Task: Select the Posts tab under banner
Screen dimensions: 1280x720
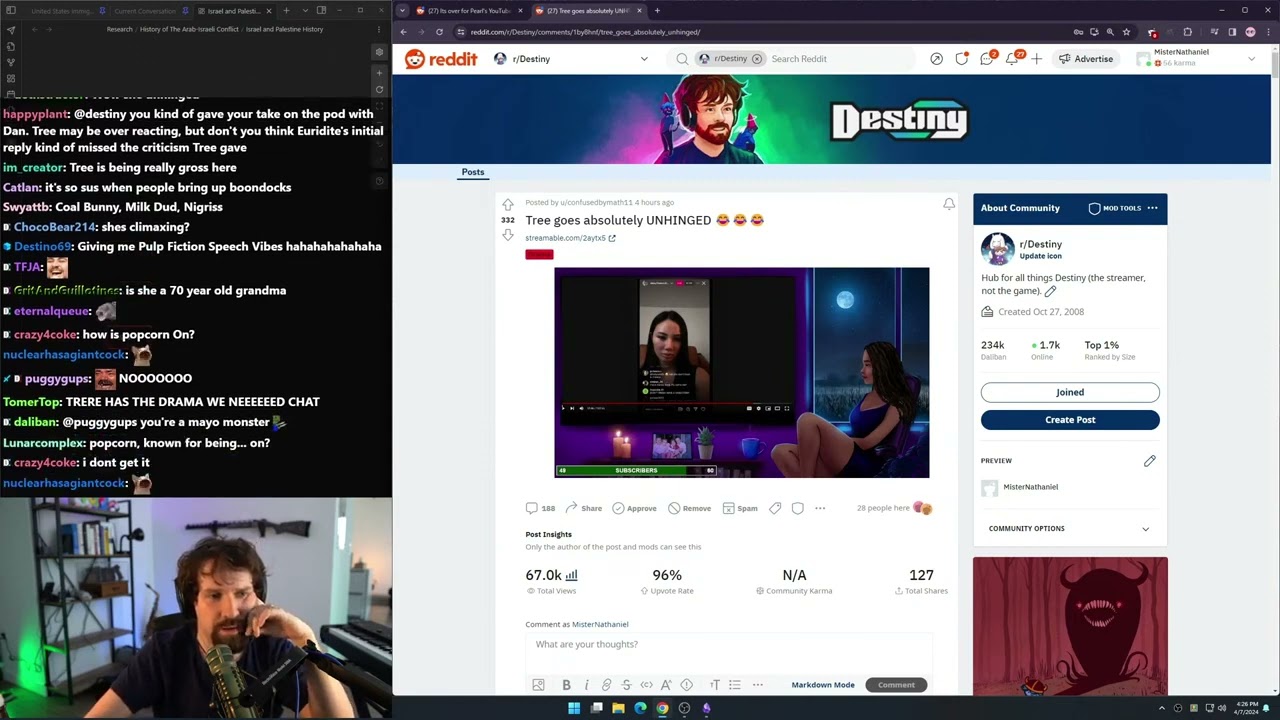Action: point(473,172)
